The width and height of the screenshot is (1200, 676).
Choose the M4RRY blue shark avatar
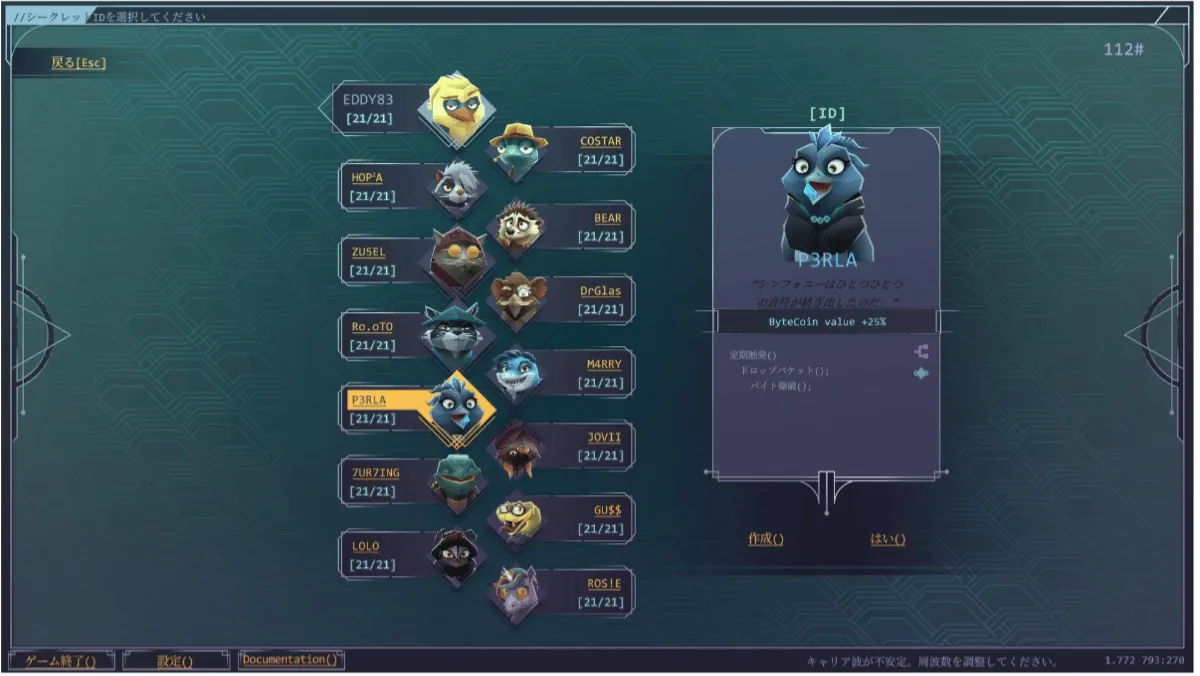click(x=517, y=373)
